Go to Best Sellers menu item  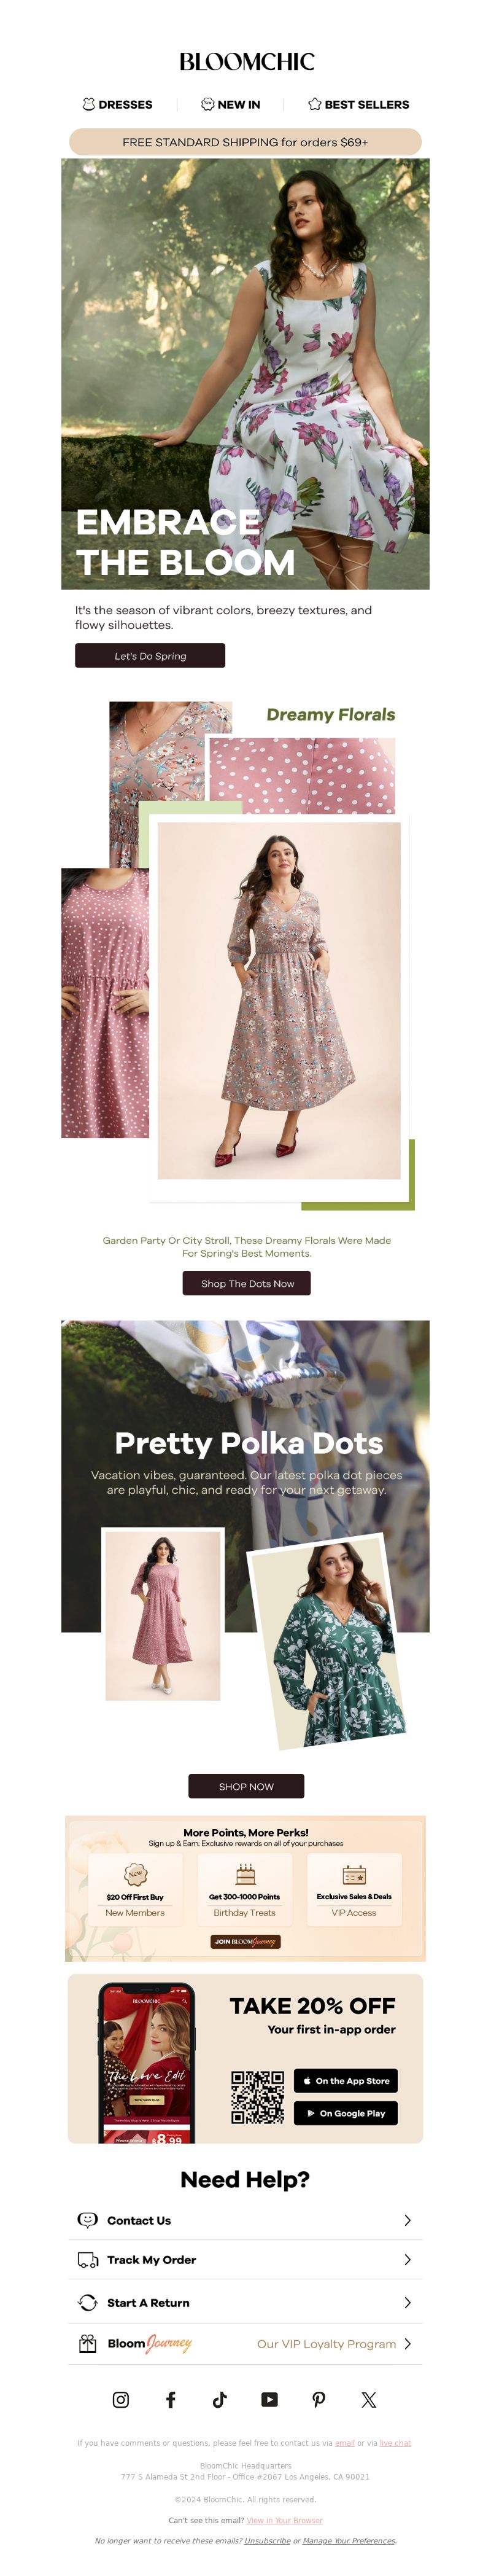pos(358,104)
